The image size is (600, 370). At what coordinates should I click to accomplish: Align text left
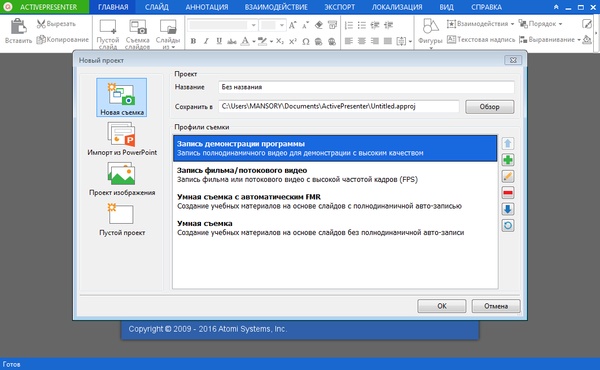tap(349, 41)
